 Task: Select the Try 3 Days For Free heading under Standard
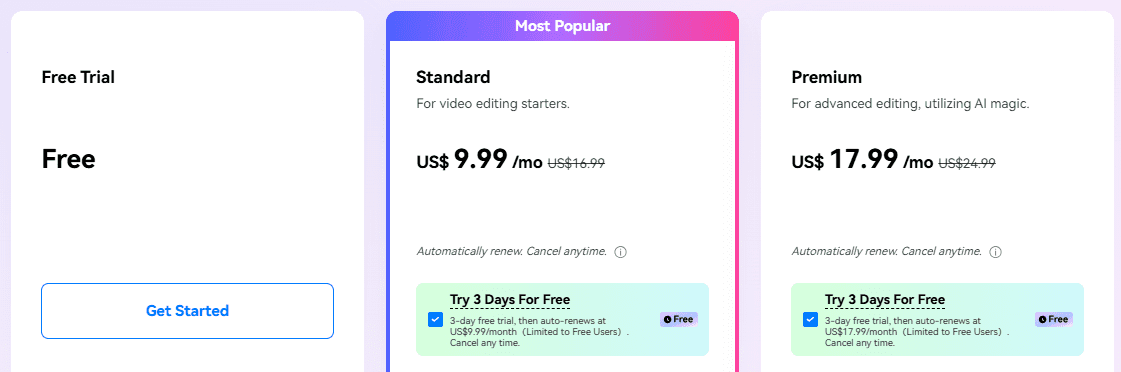coord(510,299)
